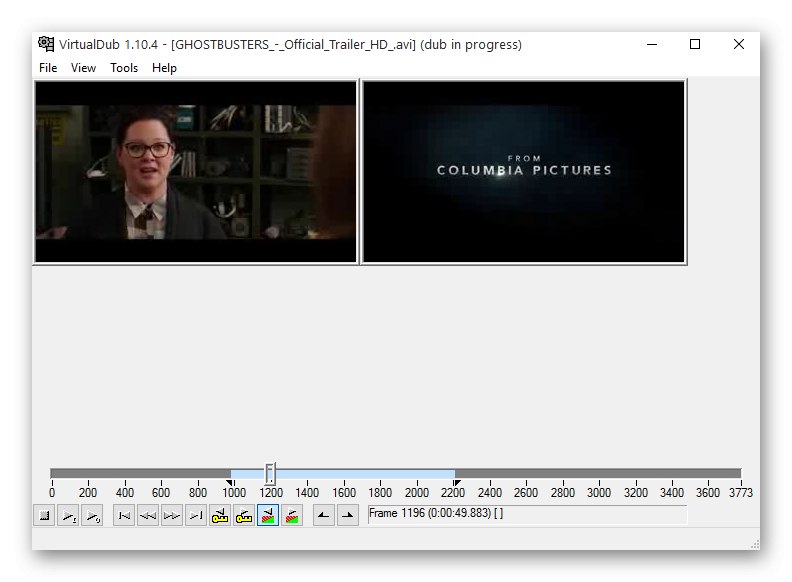This screenshot has height=582, width=792.
Task: Go to previous key frame icon
Action: (x=220, y=516)
